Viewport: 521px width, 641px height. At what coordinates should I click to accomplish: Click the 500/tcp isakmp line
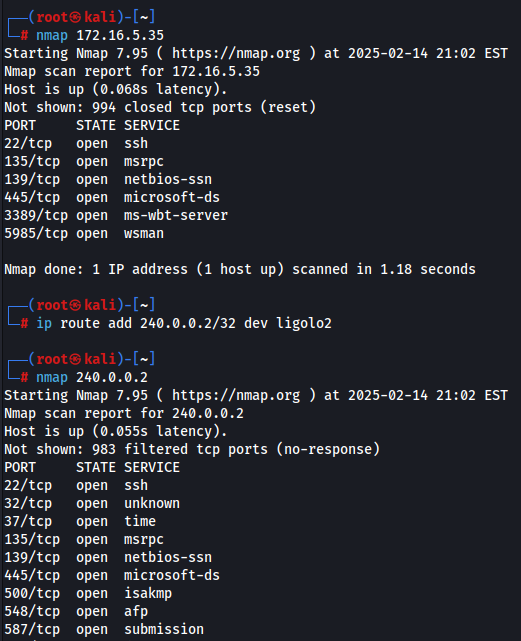[88, 593]
